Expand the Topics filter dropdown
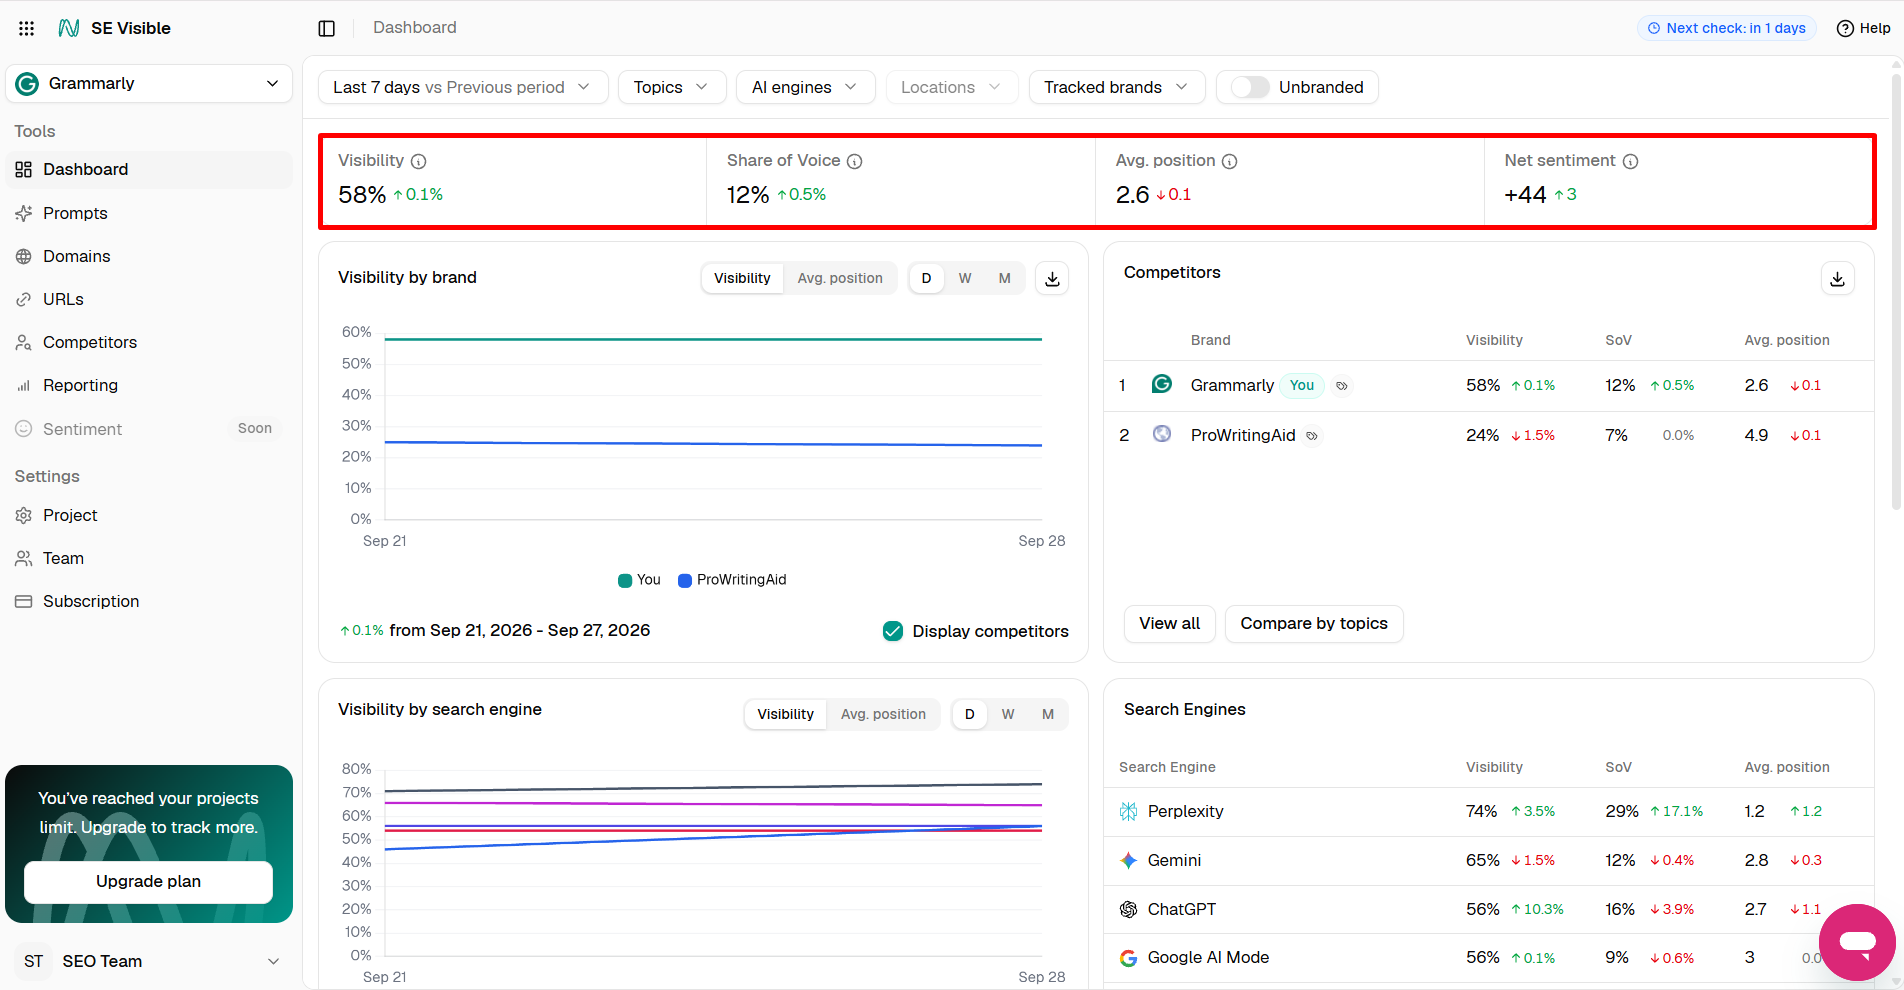Screen dimensions: 1904x990 point(672,88)
